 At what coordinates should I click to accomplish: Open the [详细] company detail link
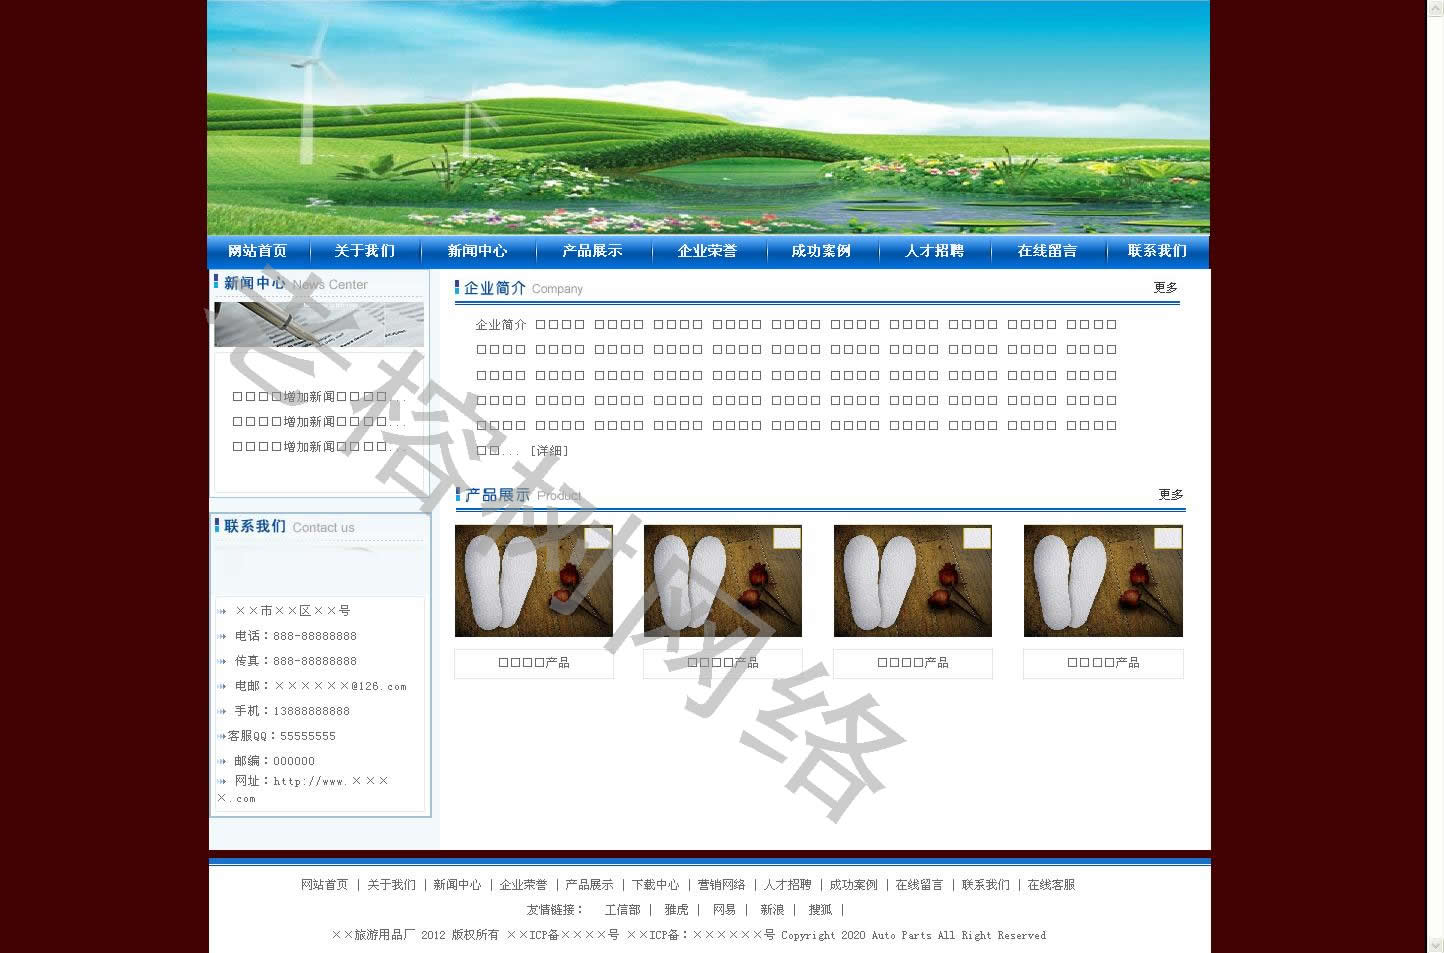click(x=549, y=451)
